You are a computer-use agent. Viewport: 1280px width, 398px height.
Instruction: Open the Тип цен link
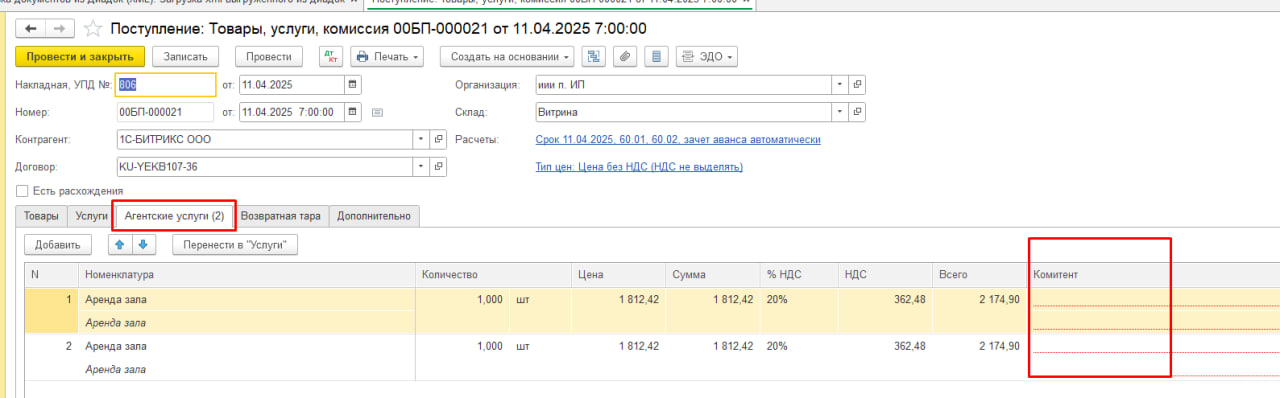(x=639, y=167)
